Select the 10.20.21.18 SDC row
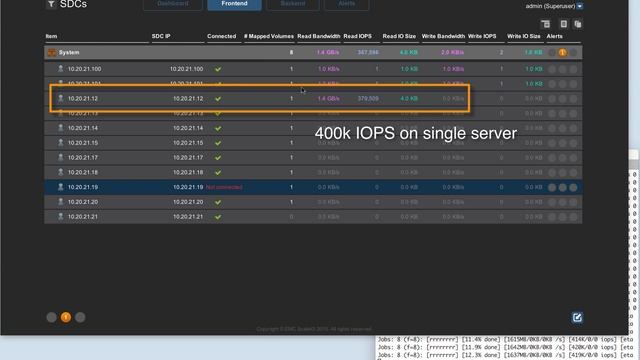Viewport: 640px width, 360px height. 313,172
